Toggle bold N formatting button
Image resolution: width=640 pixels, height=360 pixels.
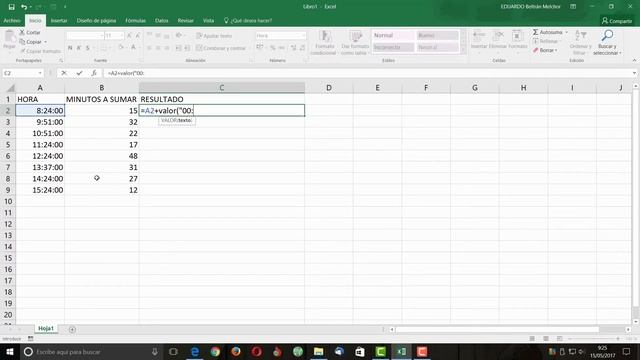[70, 48]
